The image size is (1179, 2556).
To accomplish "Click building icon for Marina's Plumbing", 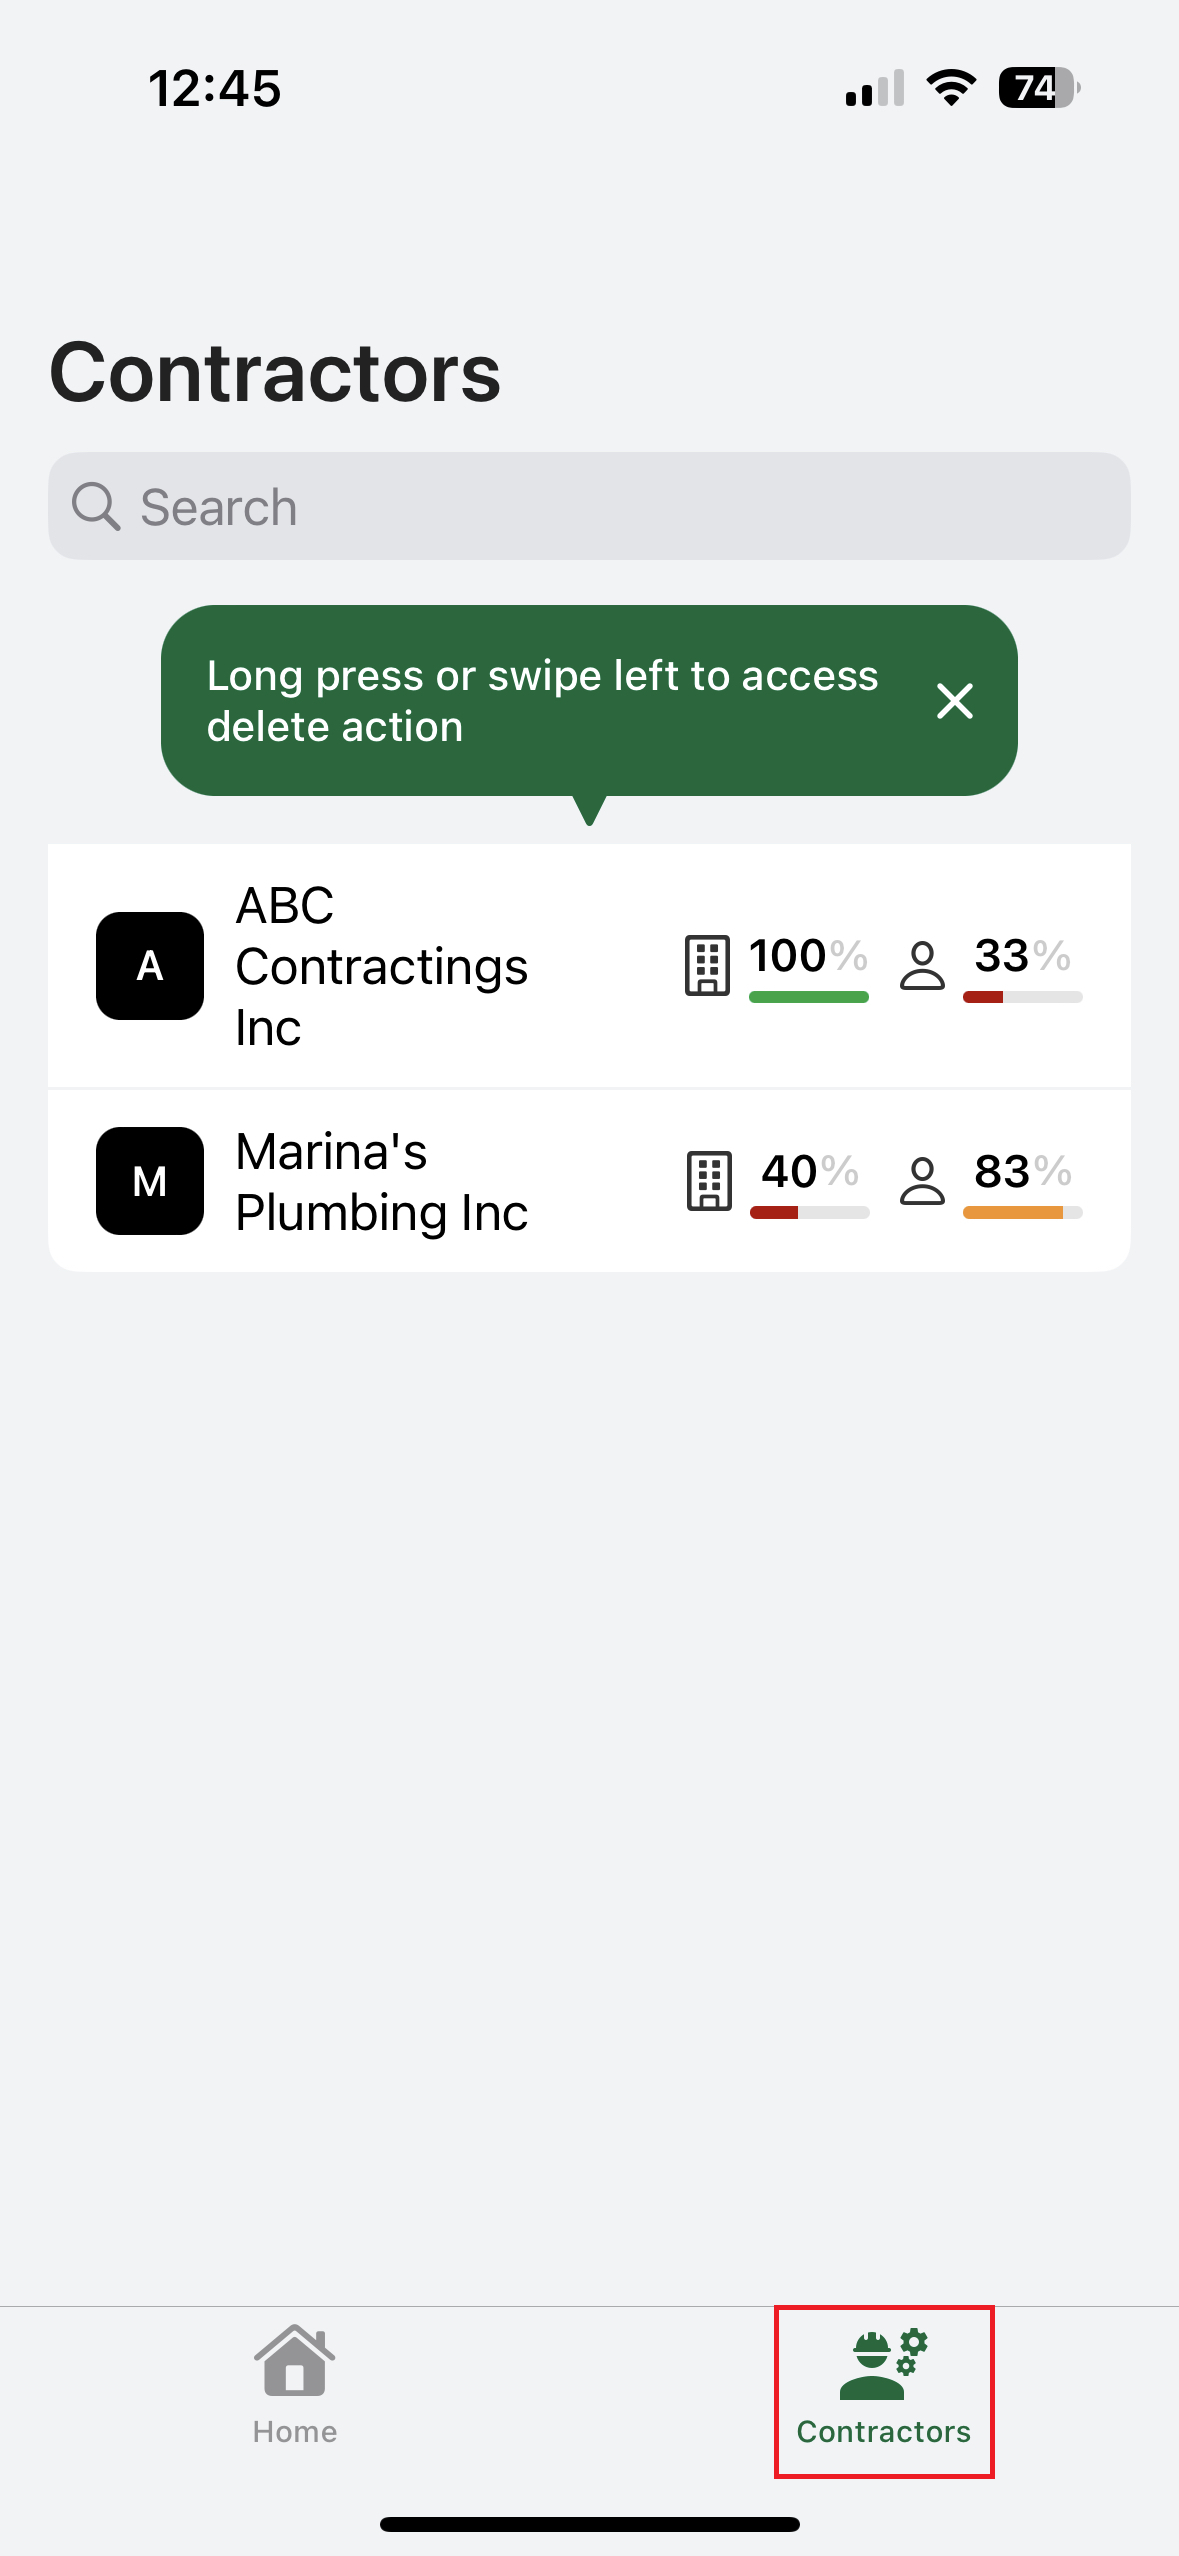I will [x=709, y=1181].
